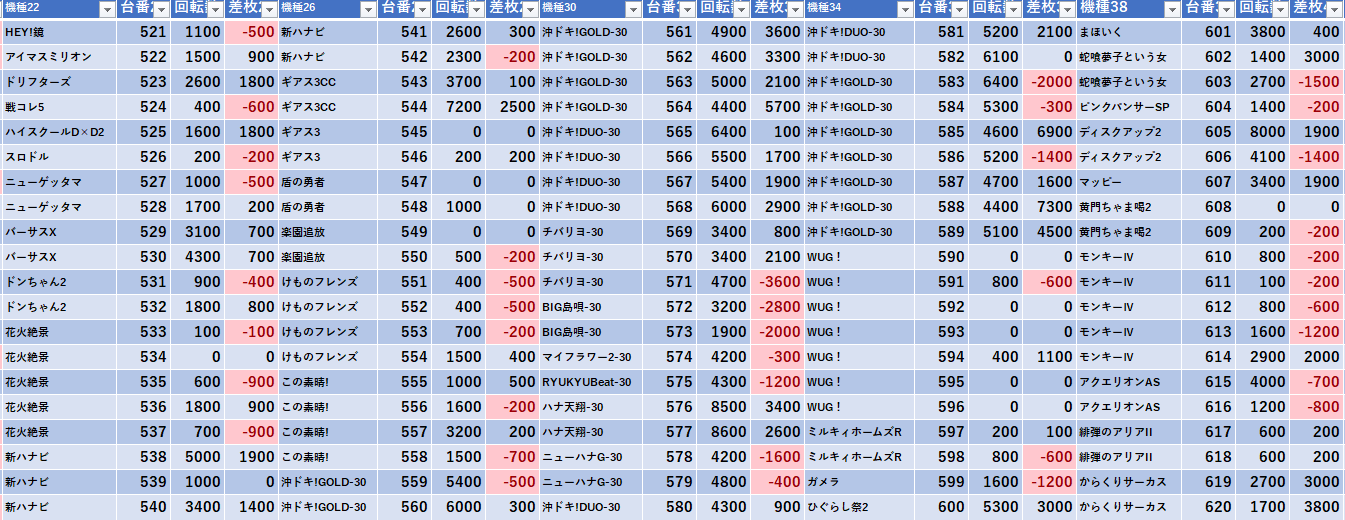Screen dimensions: 1345x520
Task: Open the 回転 filter dropdown above value 1100
Action: 215,9
